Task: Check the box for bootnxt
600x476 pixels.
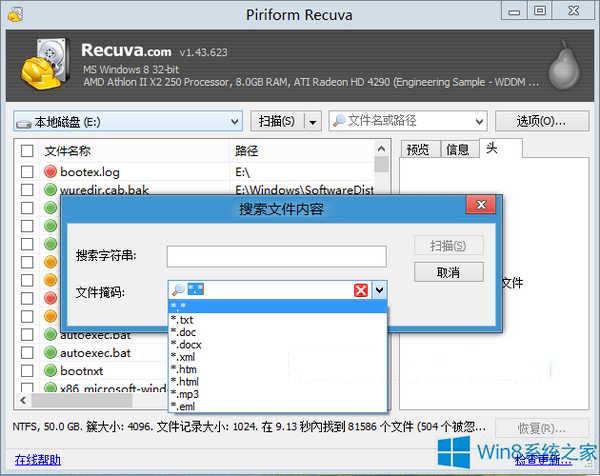Action: (x=27, y=370)
